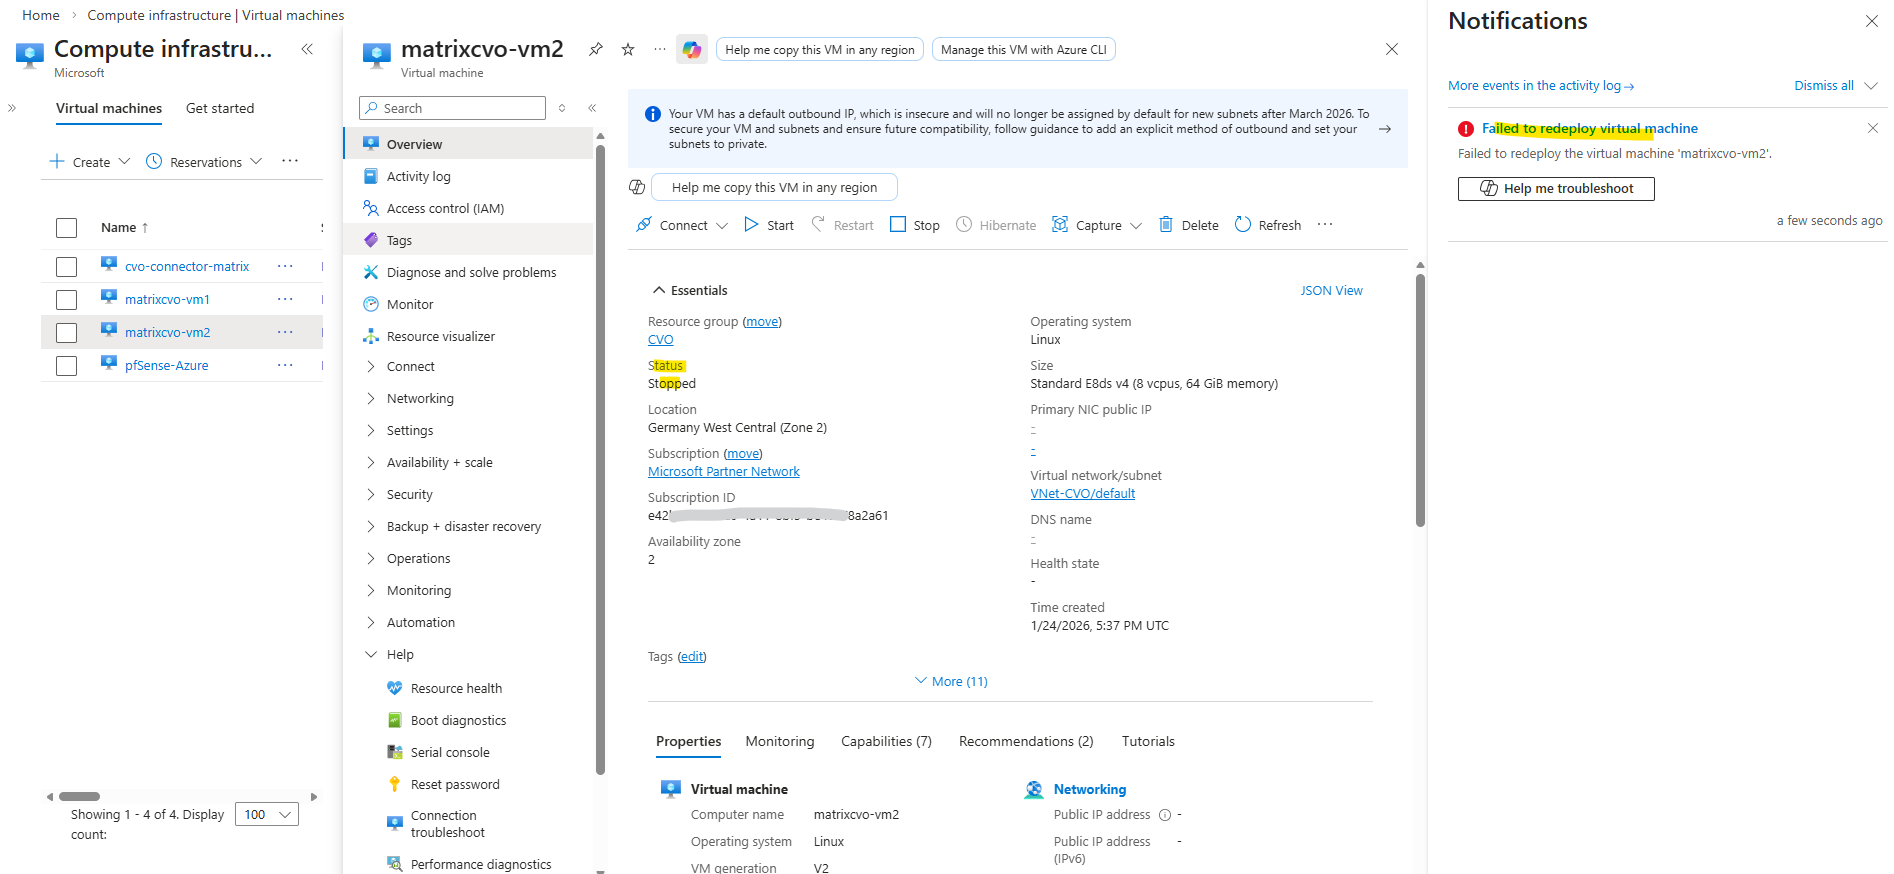Switch to the Monitoring tab

point(779,742)
